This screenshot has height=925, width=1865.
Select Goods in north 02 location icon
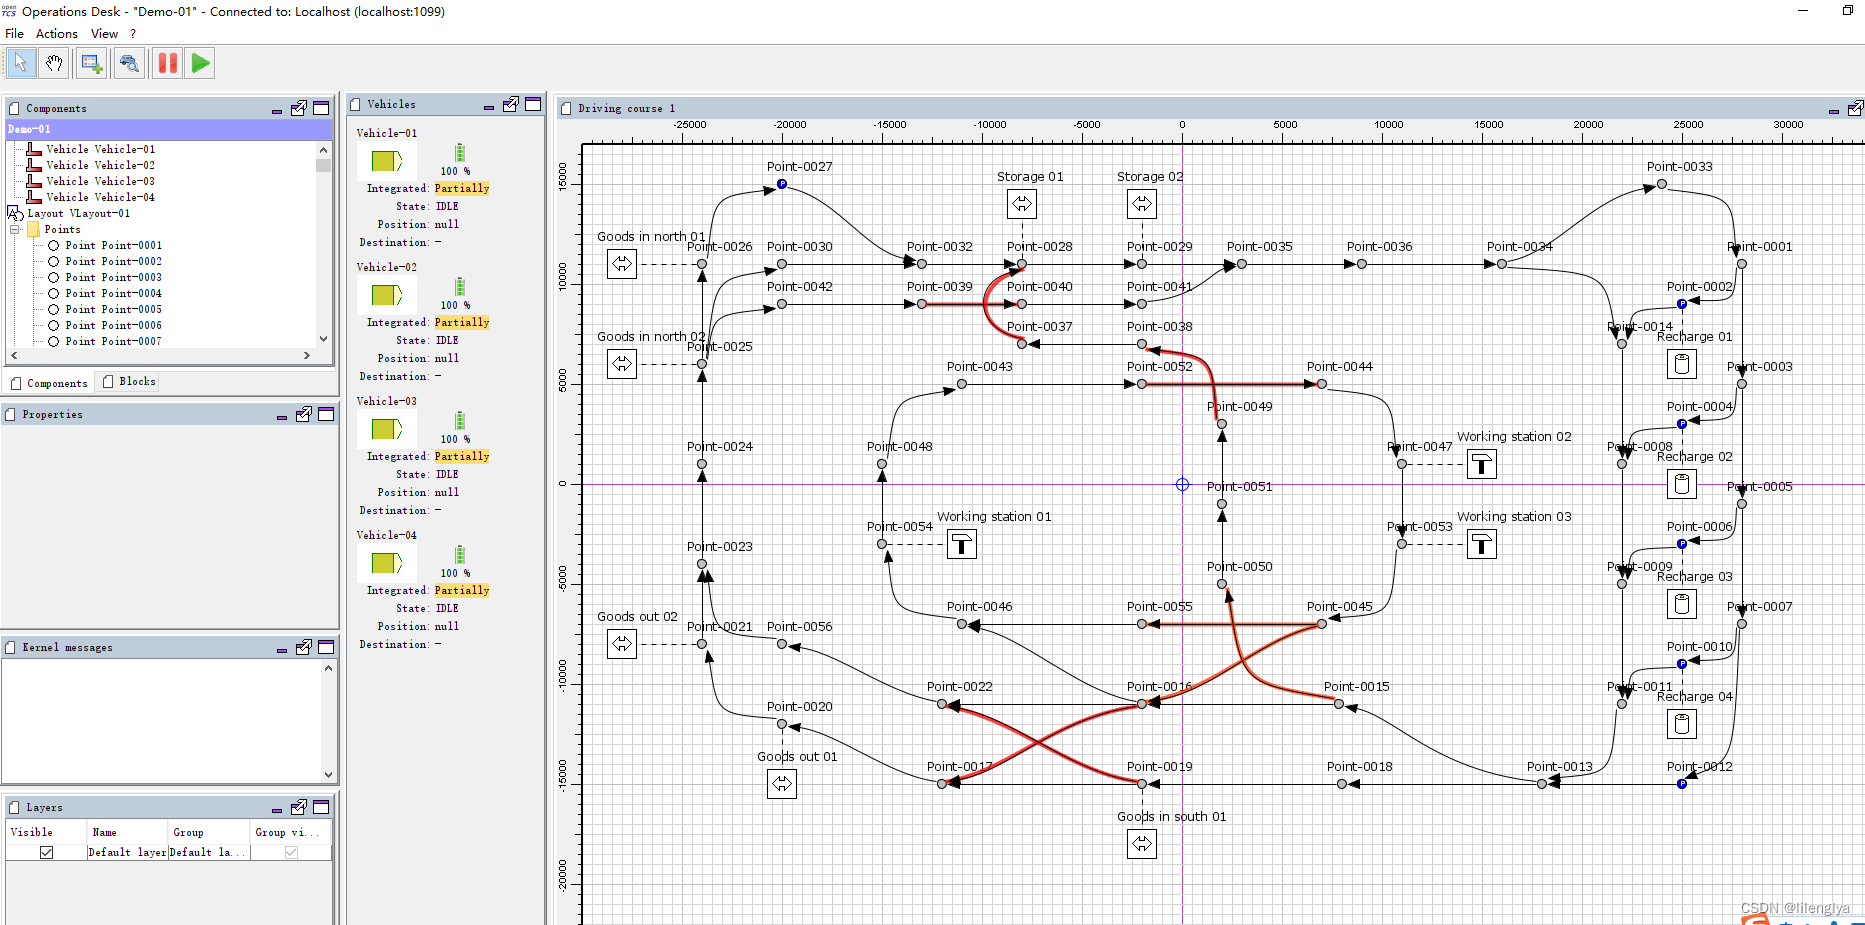click(x=622, y=364)
